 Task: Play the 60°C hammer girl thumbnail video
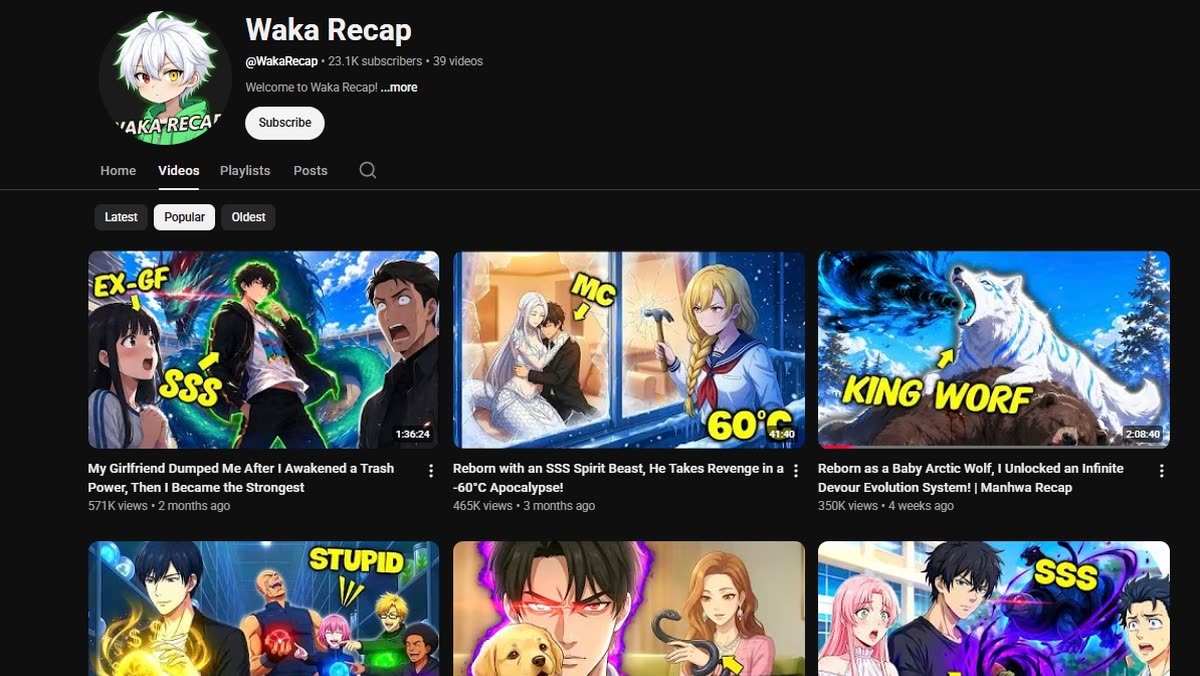[629, 349]
